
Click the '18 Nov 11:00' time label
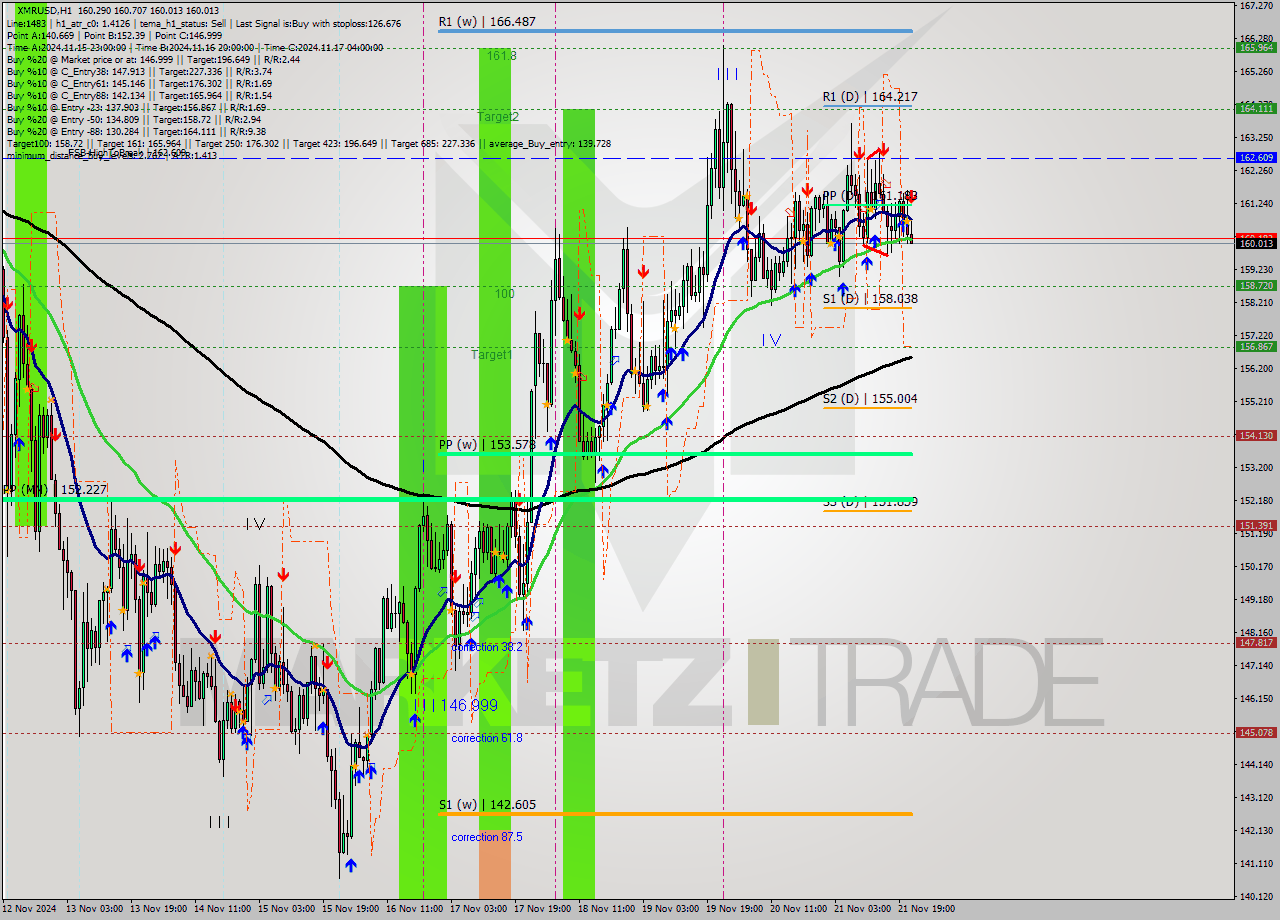click(606, 909)
